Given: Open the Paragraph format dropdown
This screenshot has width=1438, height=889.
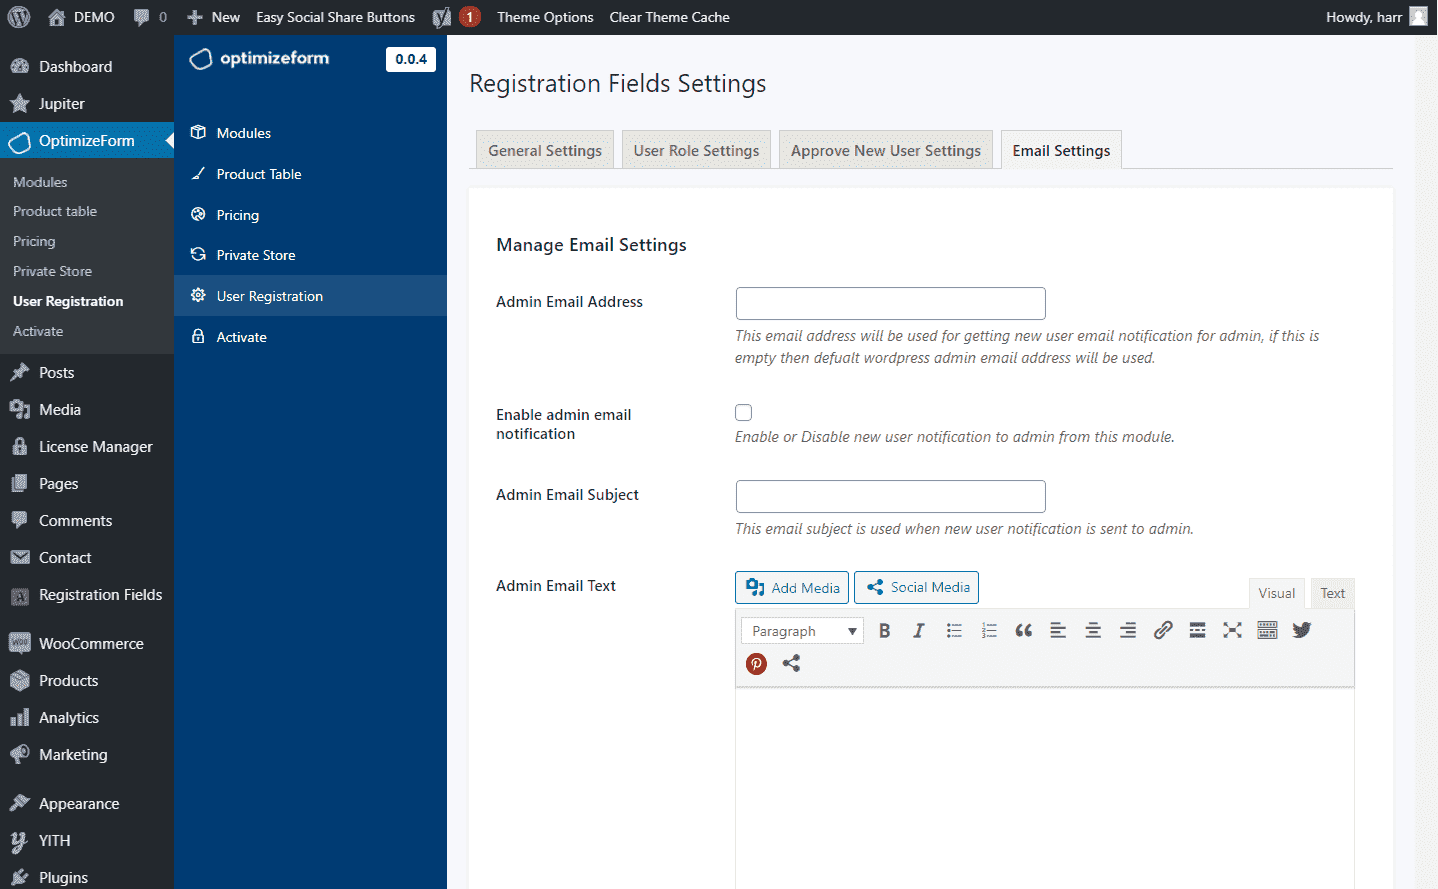Looking at the screenshot, I should (802, 631).
